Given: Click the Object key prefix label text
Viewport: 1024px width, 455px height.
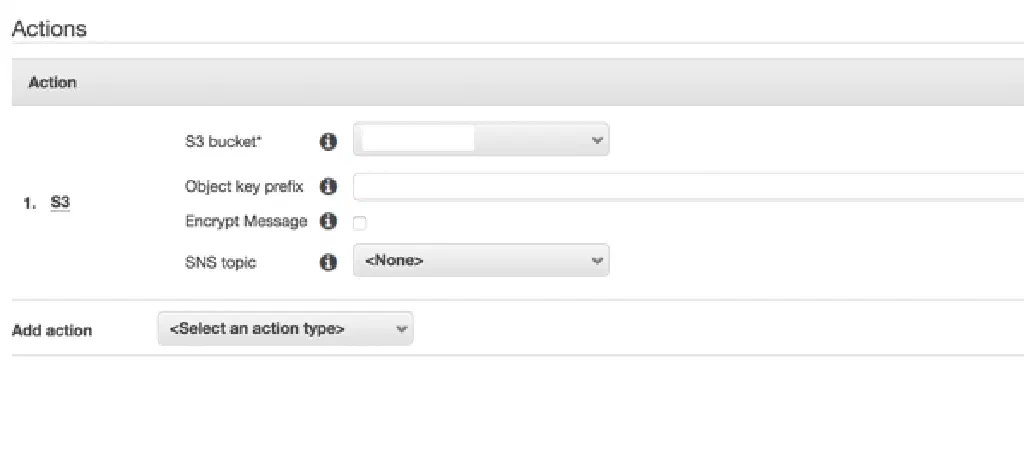Looking at the screenshot, I should (244, 187).
